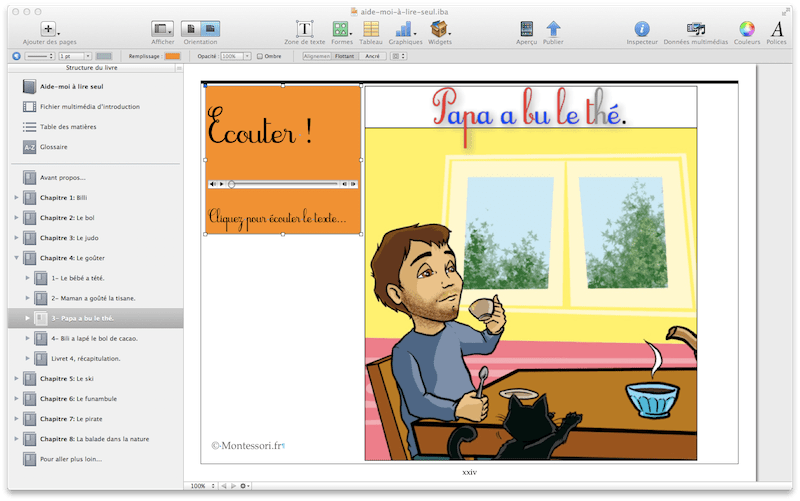
Task: Click the audio player mute speaker icon
Action: [213, 184]
